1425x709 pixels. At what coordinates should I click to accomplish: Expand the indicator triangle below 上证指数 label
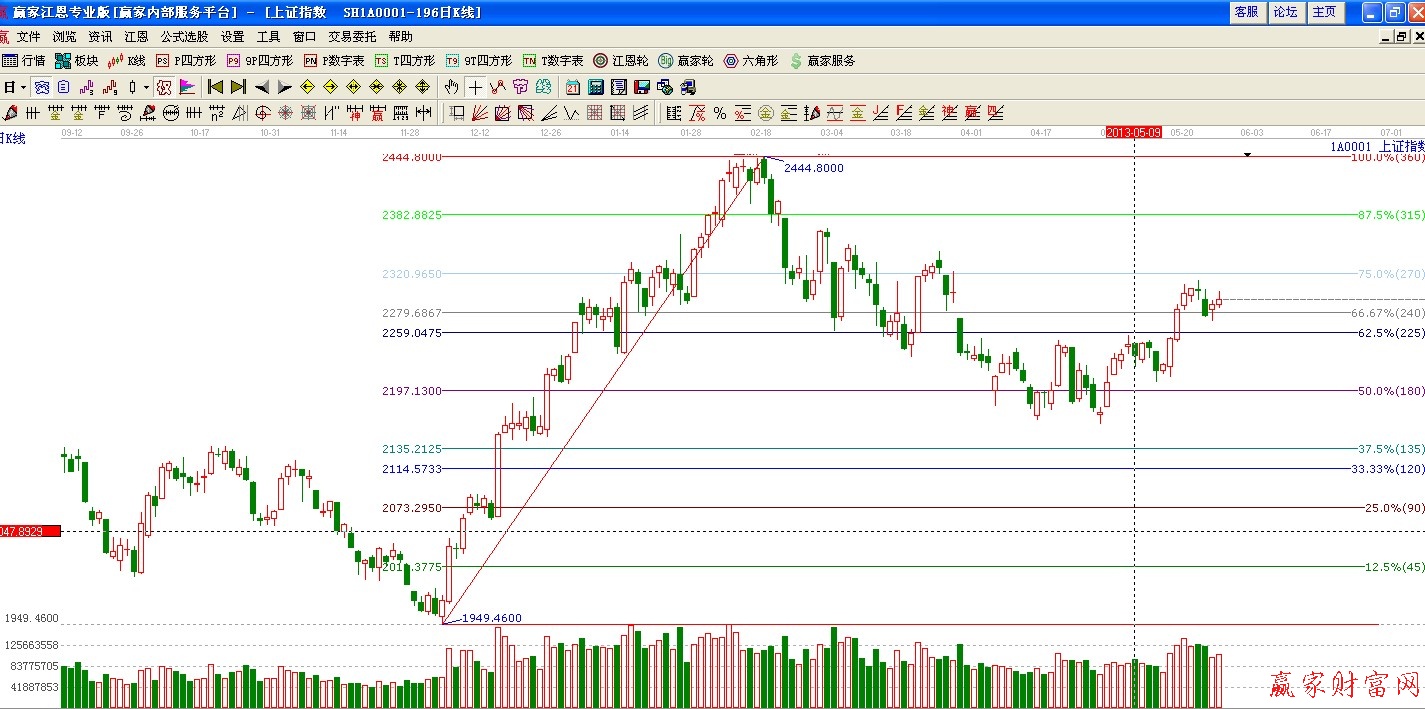[1247, 155]
